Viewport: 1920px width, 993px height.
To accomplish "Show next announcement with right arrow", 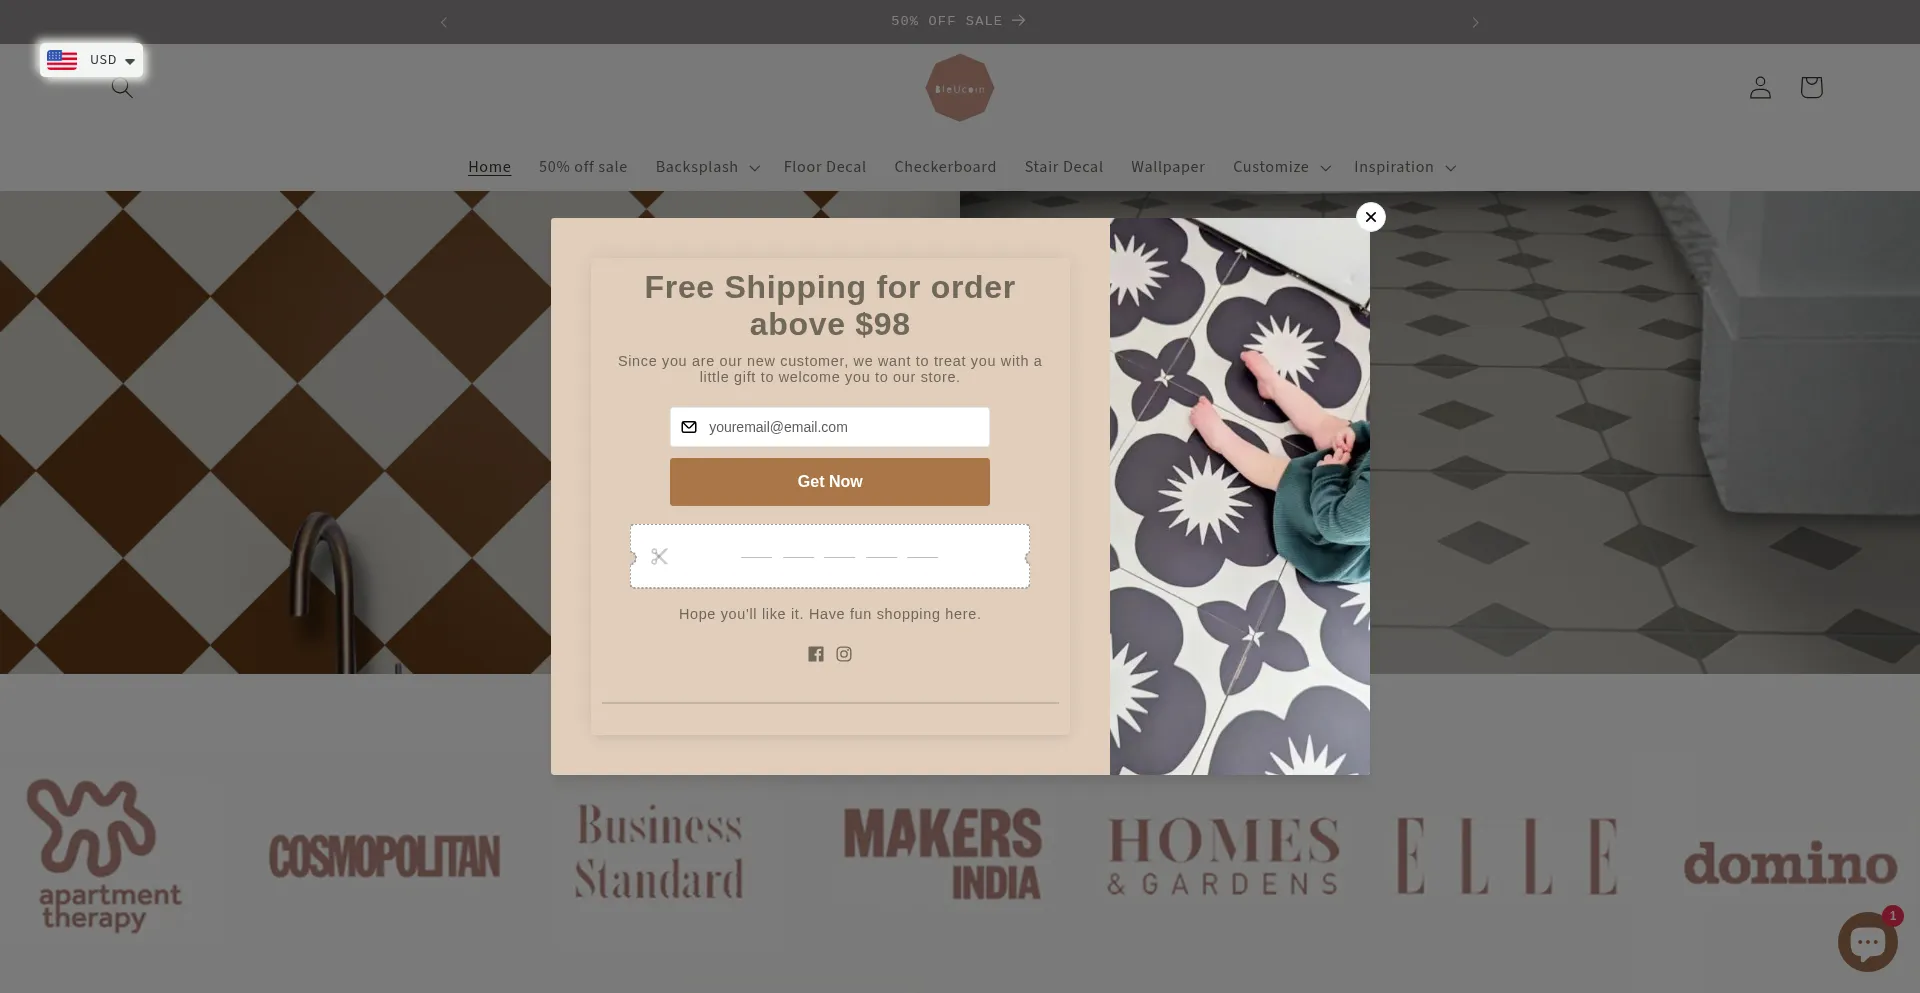I will point(1475,22).
